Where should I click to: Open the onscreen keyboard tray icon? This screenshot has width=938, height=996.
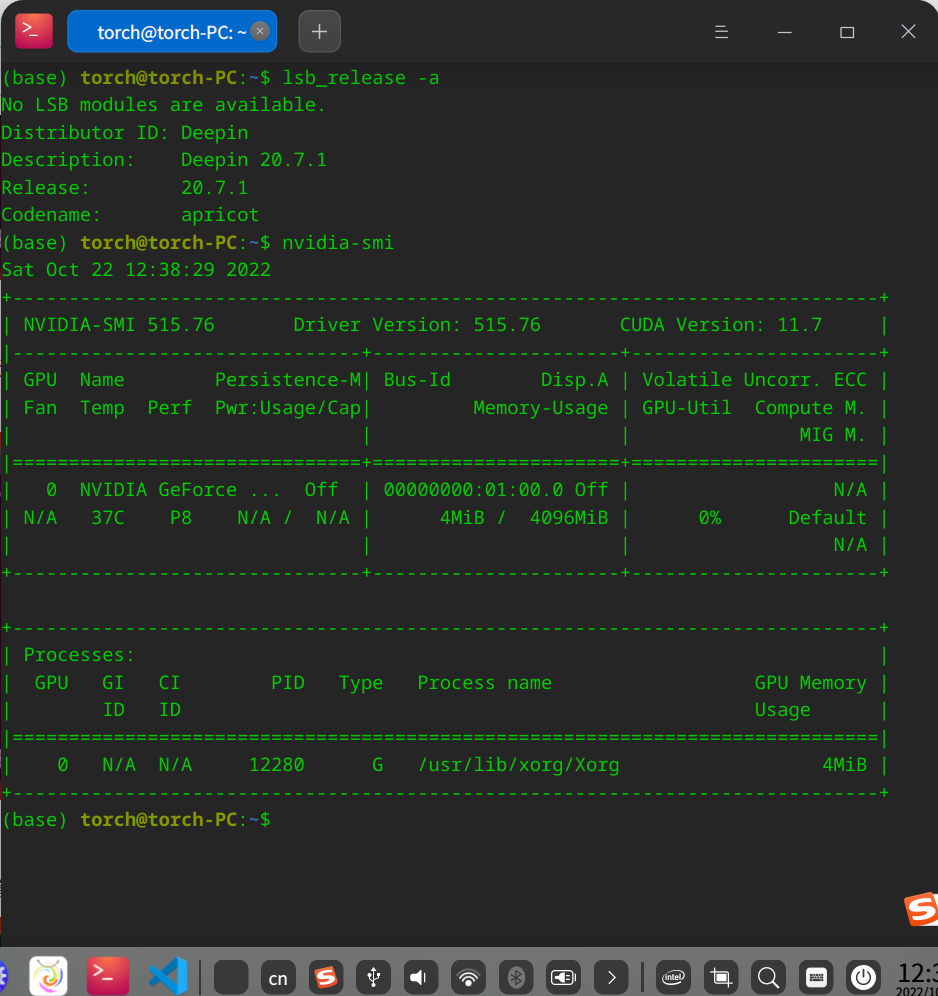(x=816, y=977)
